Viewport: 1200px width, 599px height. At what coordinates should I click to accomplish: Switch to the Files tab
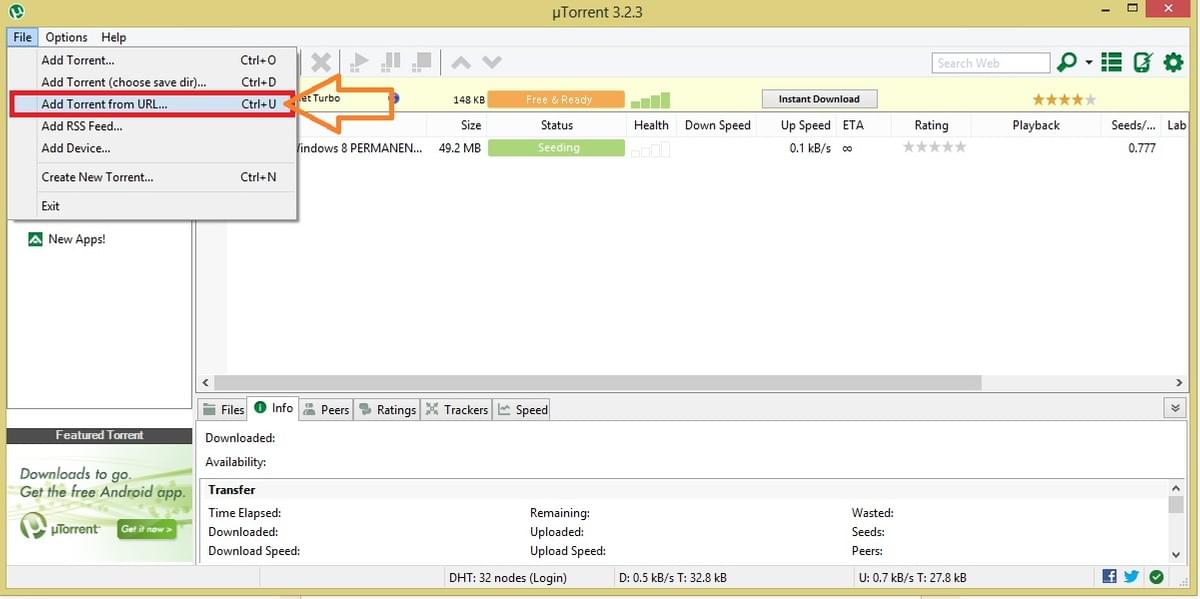tap(223, 409)
